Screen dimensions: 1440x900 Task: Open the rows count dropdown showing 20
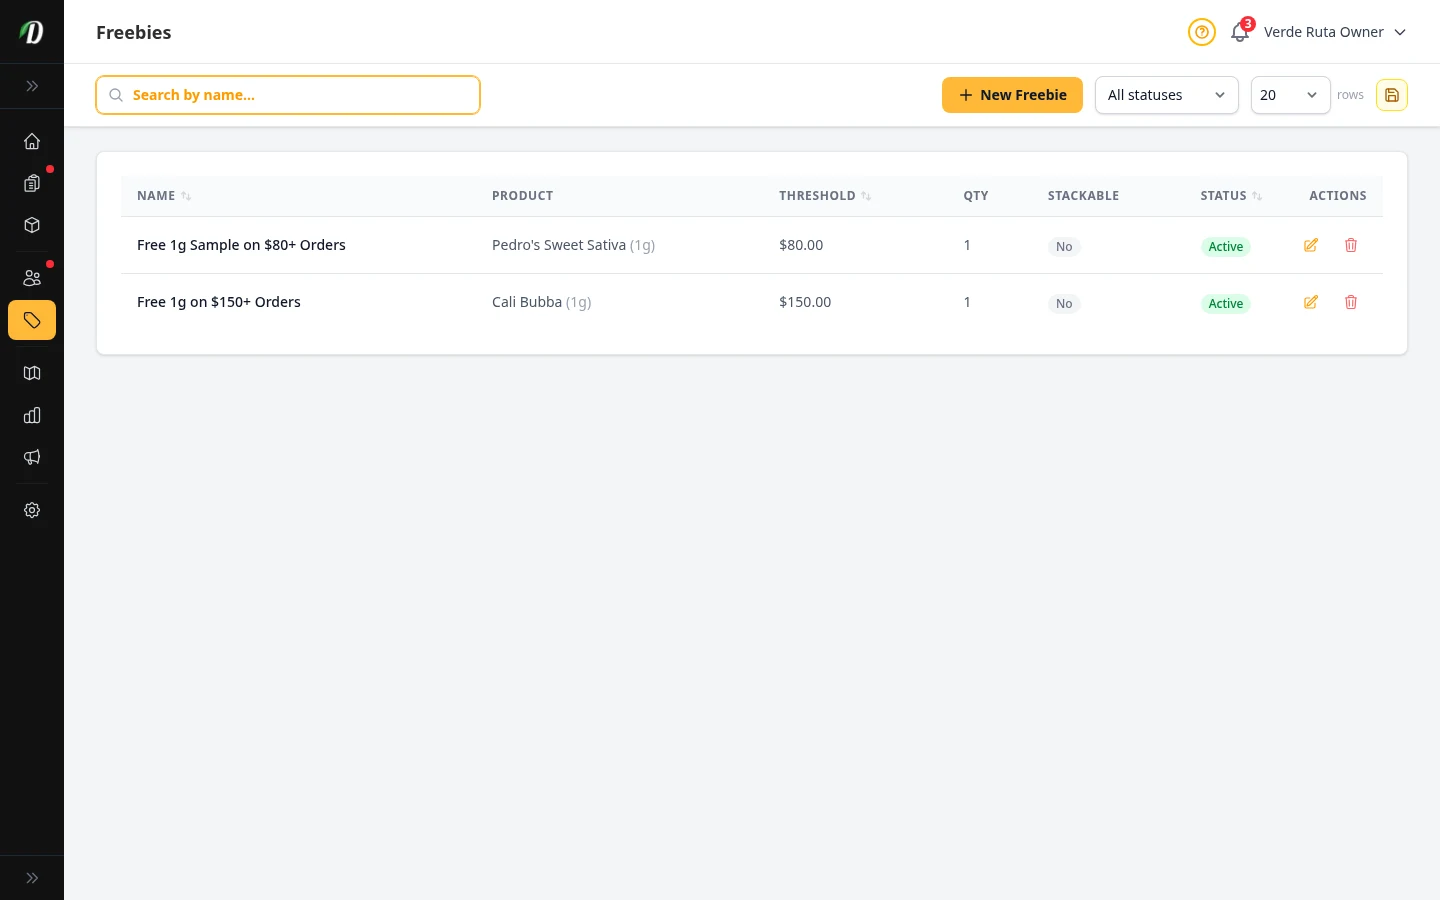coord(1291,95)
